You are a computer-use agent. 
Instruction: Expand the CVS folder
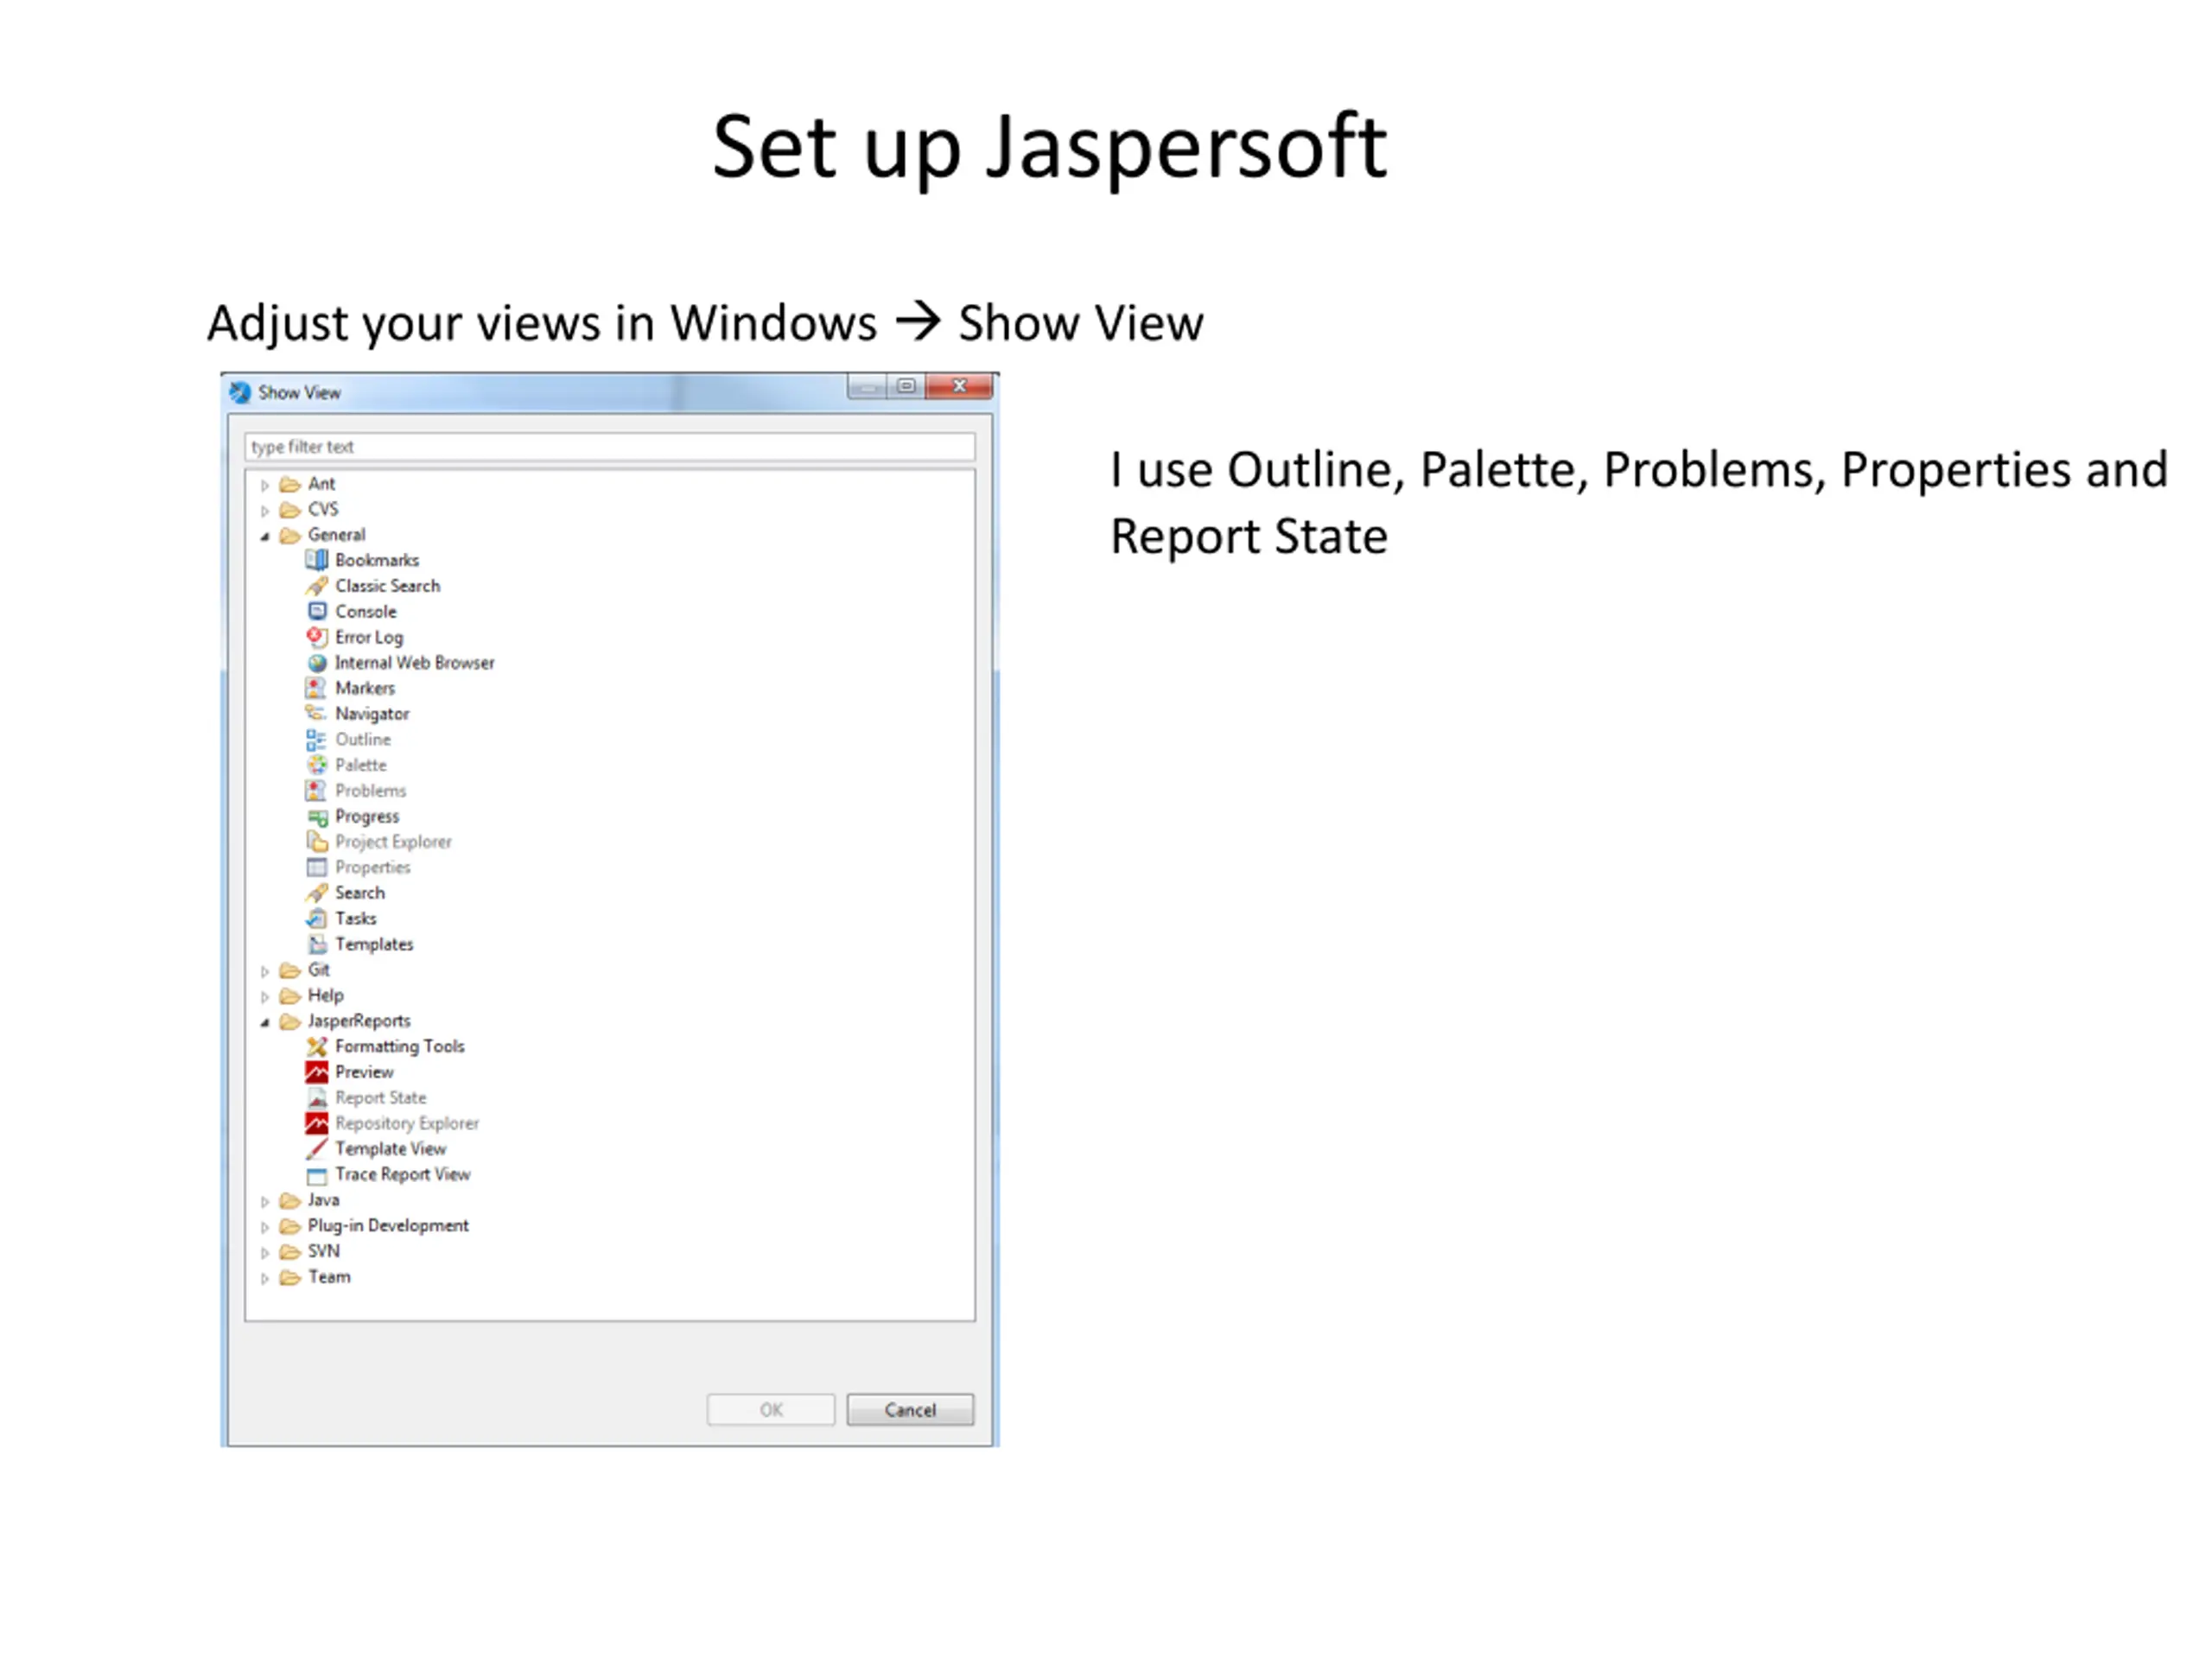[265, 511]
